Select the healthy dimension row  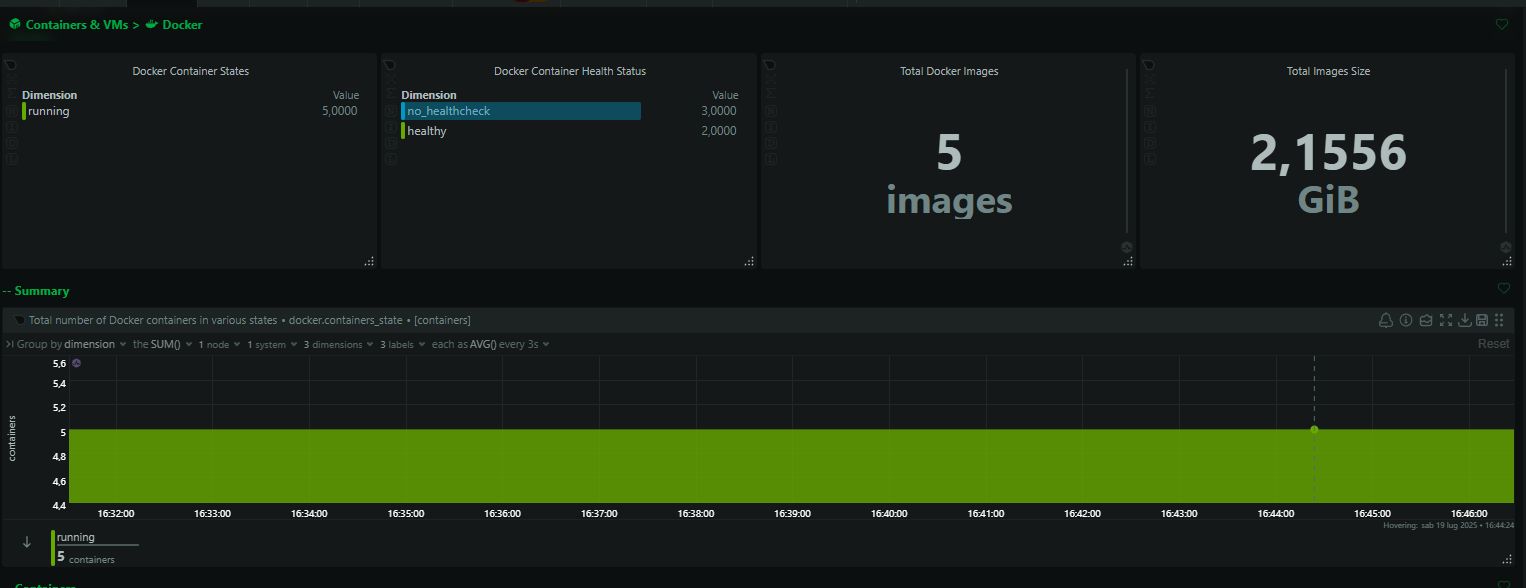pyautogui.click(x=569, y=131)
